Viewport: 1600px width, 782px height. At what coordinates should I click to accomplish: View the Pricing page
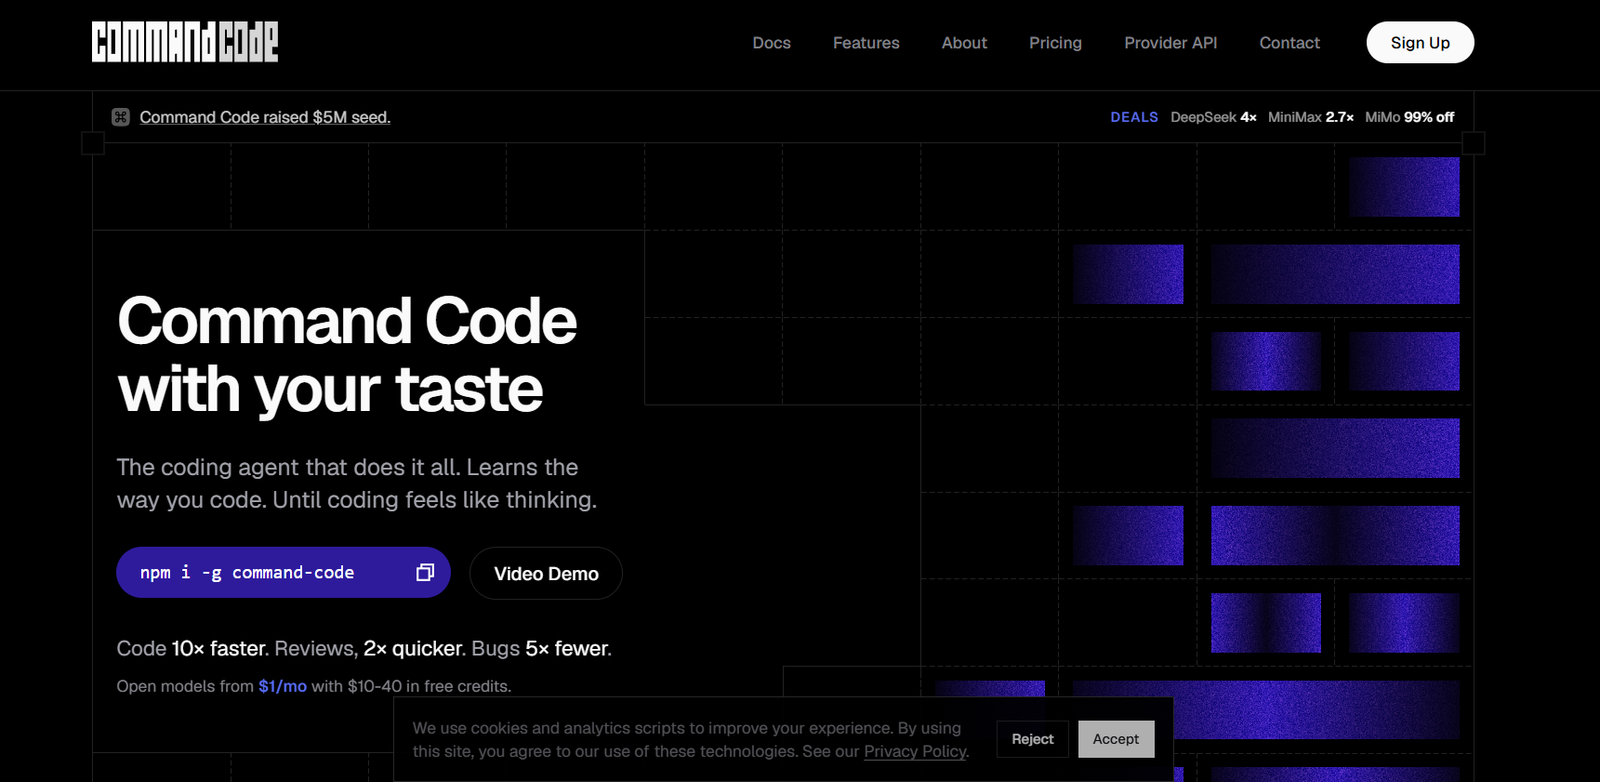tap(1055, 43)
